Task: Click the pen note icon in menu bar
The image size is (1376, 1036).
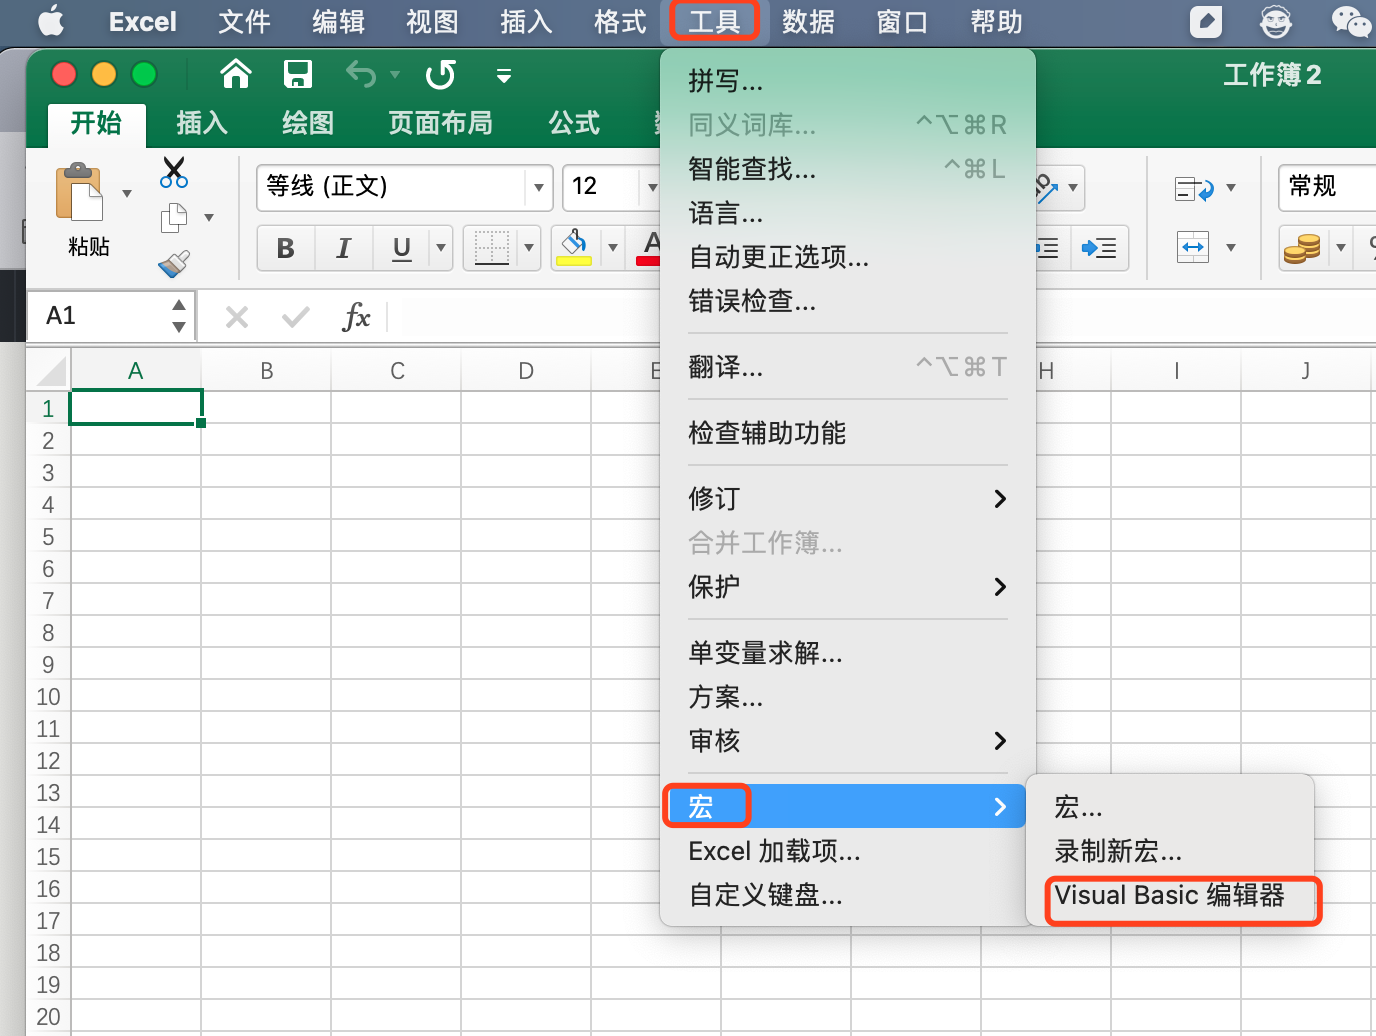Action: pos(1205,21)
